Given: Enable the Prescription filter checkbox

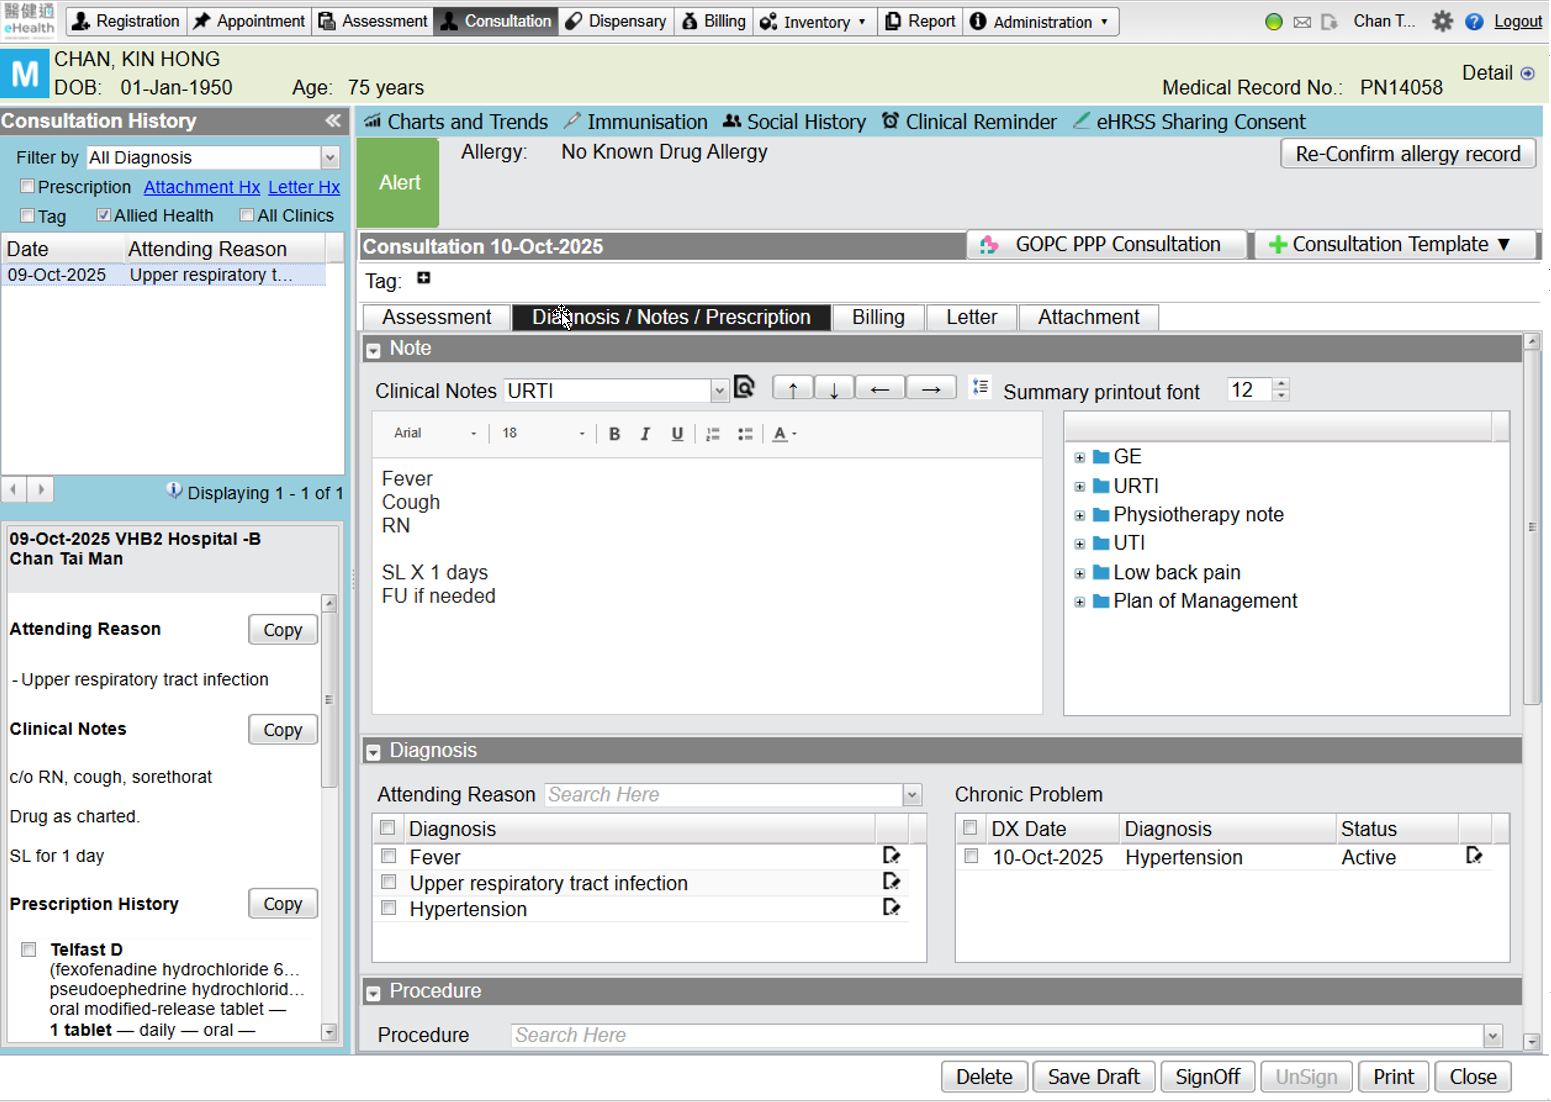Looking at the screenshot, I should pyautogui.click(x=28, y=187).
